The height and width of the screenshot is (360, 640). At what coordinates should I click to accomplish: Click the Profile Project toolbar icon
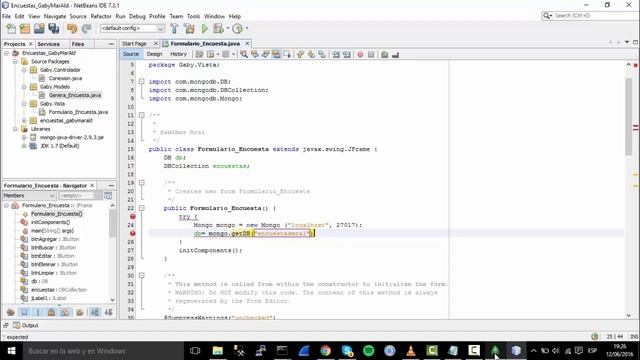click(237, 29)
